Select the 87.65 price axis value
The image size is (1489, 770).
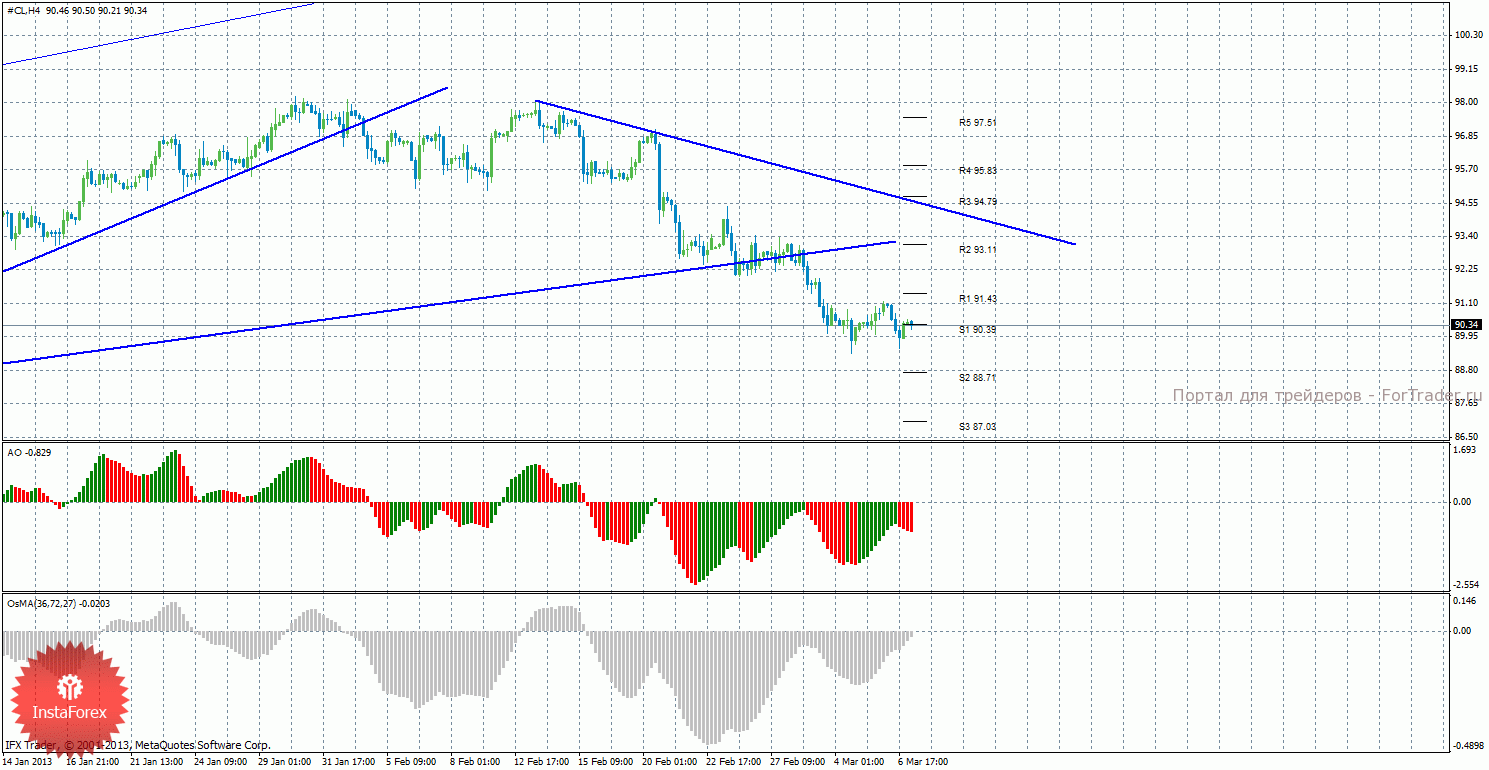tap(1468, 403)
